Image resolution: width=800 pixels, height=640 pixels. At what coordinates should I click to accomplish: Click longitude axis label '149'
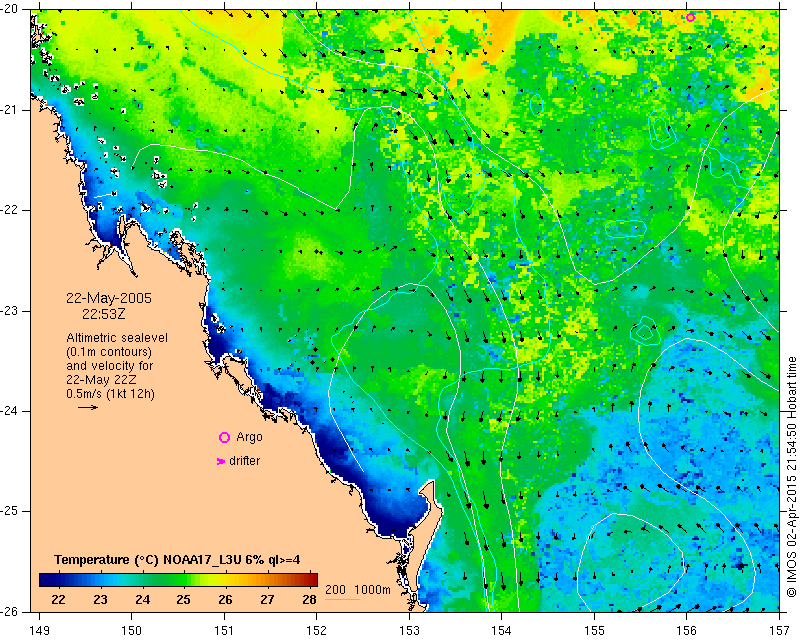coord(40,631)
